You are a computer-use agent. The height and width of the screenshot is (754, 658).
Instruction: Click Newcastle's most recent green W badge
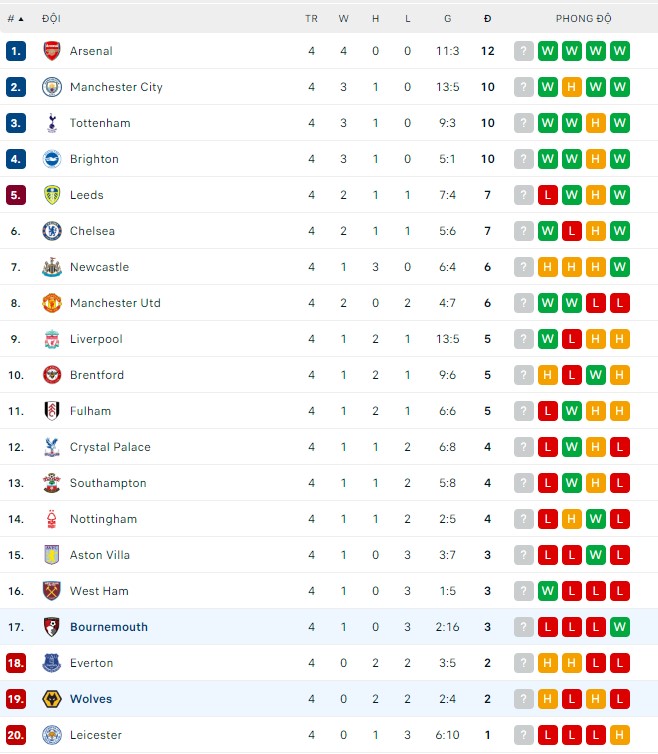(x=620, y=267)
